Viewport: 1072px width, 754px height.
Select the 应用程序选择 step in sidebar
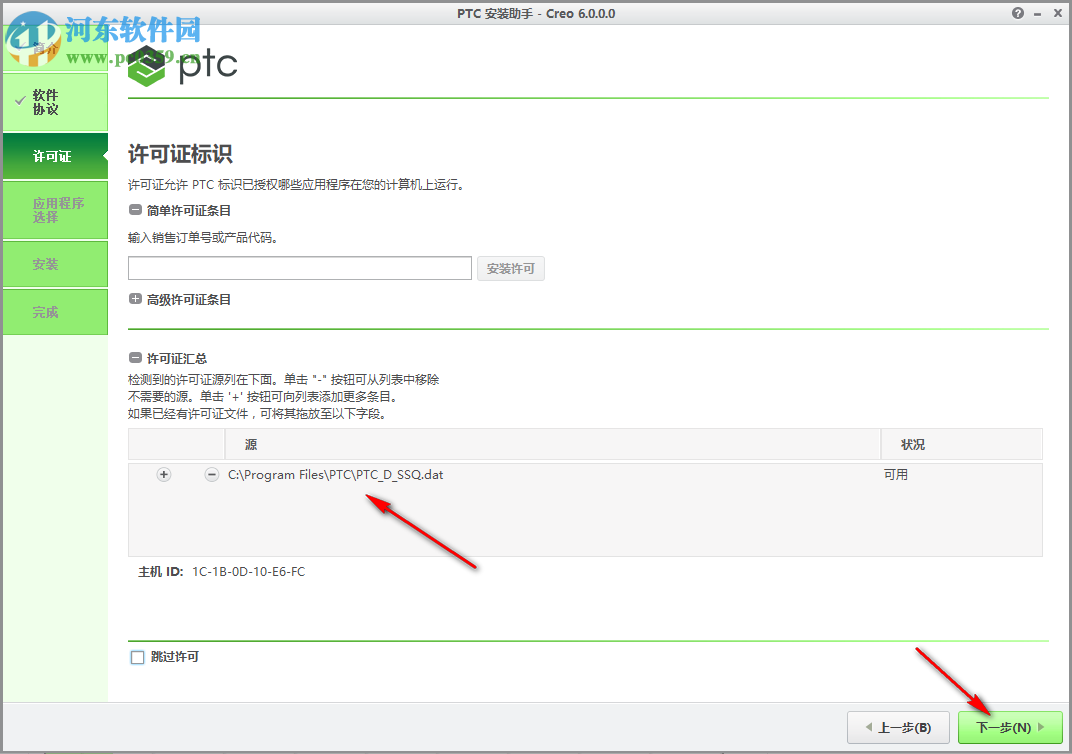[55, 210]
